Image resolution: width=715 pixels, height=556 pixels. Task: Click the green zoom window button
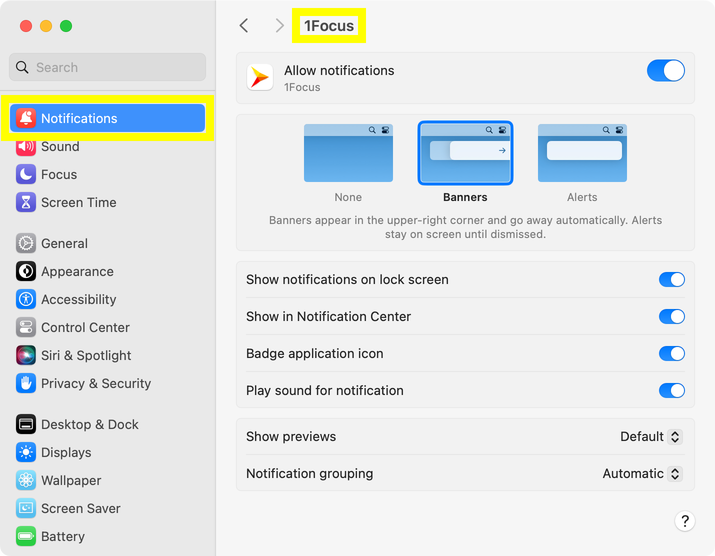[x=66, y=26]
